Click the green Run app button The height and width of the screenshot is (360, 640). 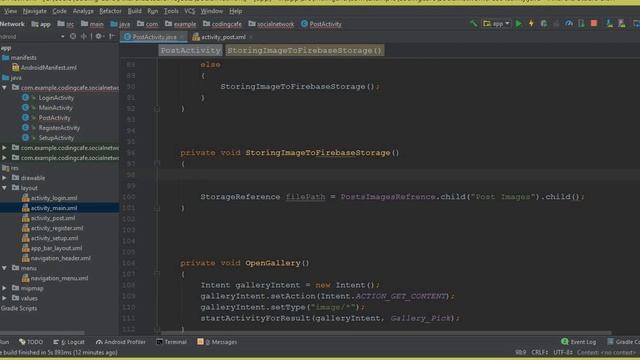518,24
